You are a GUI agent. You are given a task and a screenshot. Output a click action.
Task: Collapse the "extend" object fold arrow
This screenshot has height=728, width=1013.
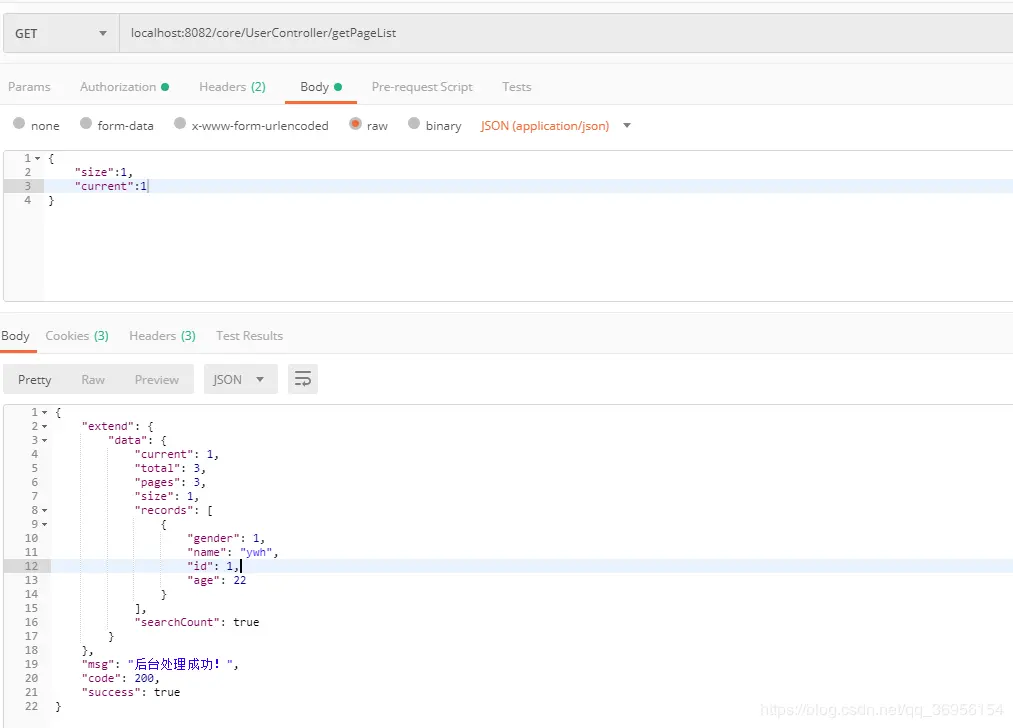pyautogui.click(x=45, y=426)
